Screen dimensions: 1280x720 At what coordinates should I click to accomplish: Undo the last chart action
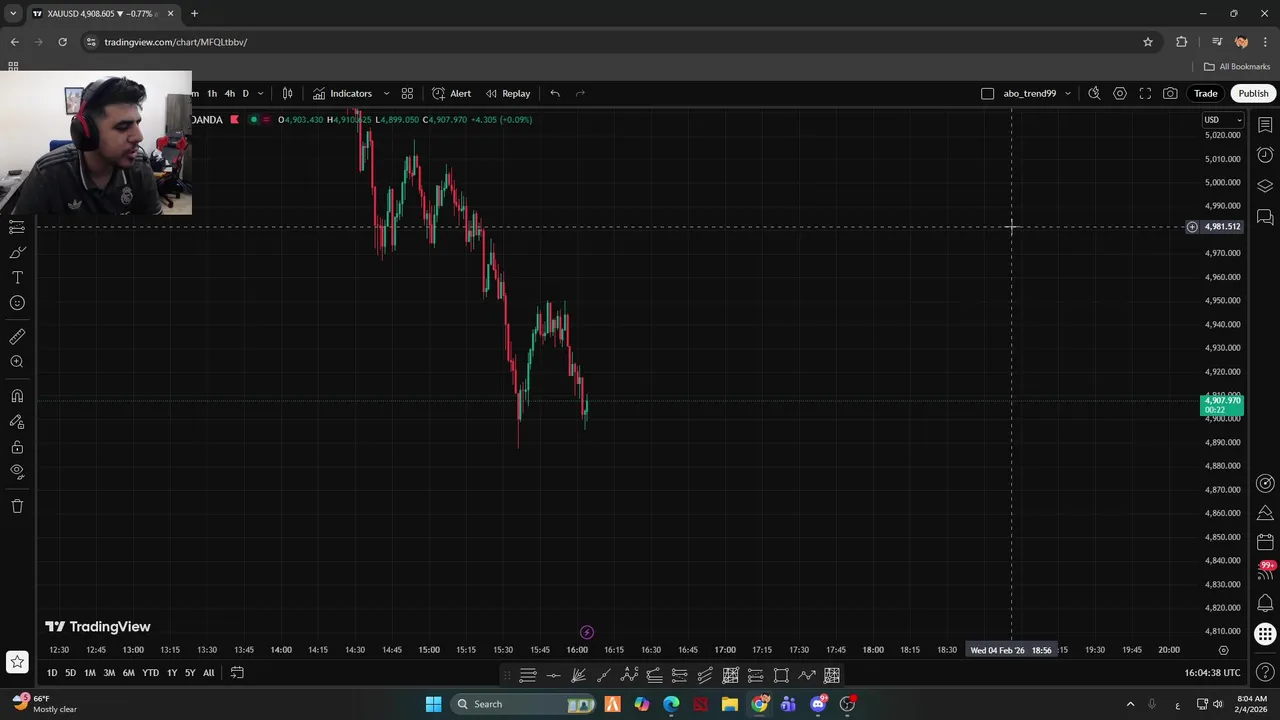[555, 93]
